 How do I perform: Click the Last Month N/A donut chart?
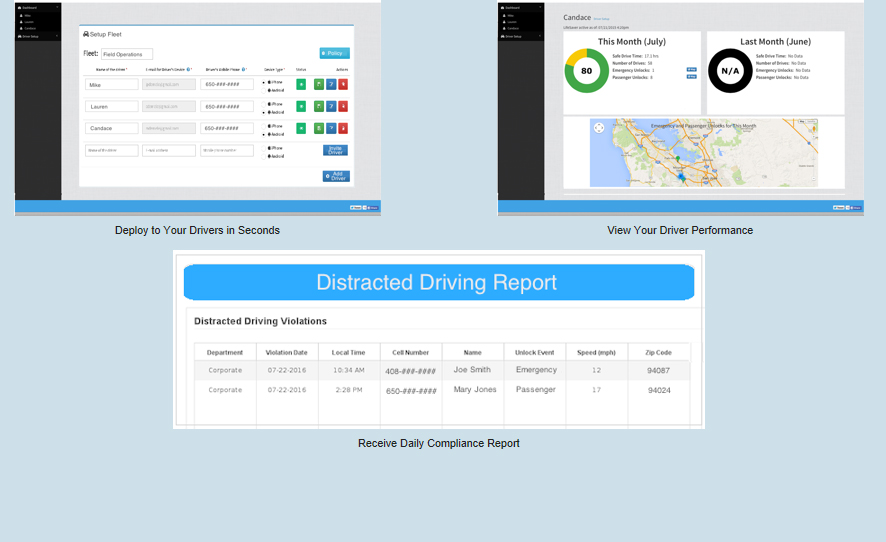(x=730, y=71)
